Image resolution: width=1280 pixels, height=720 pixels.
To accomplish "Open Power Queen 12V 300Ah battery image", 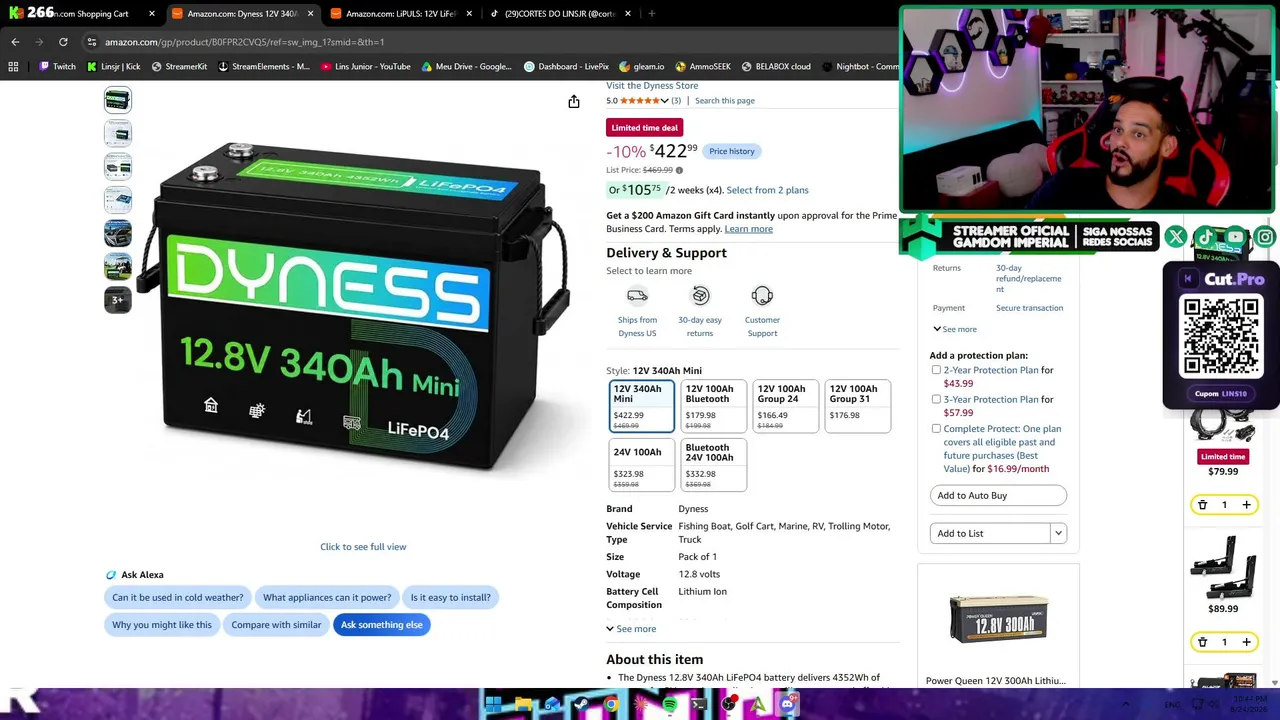I will [998, 620].
